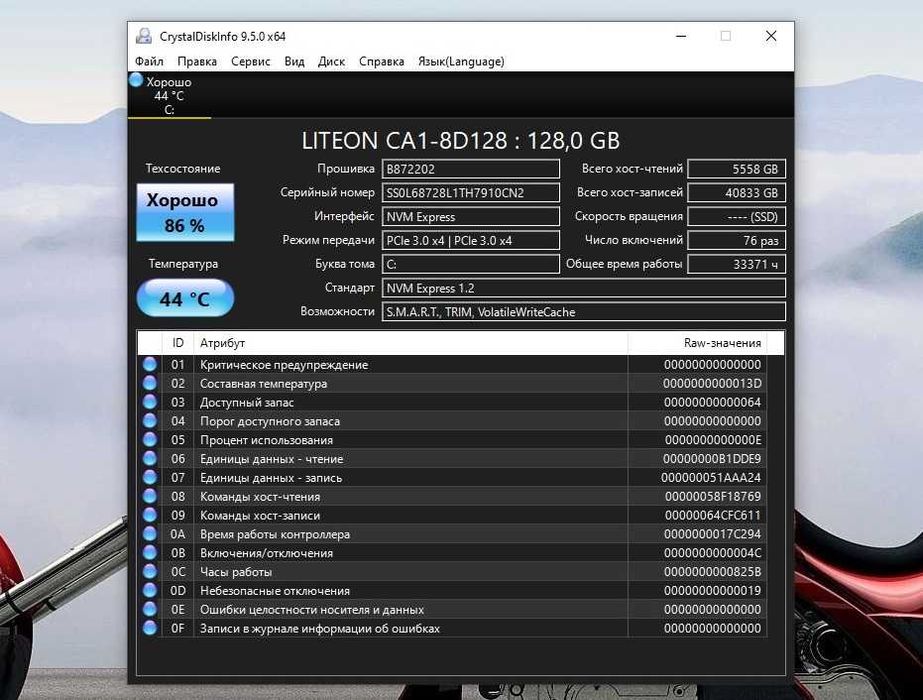Screen dimensions: 923x700
Task: Select the row Единицы данных - запись
Action: [x=452, y=477]
